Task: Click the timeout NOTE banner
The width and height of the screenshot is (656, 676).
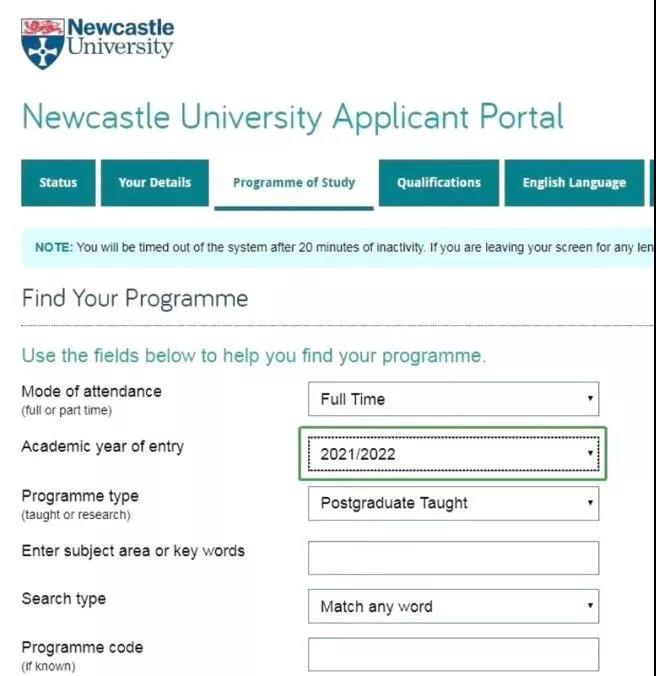Action: [338, 247]
